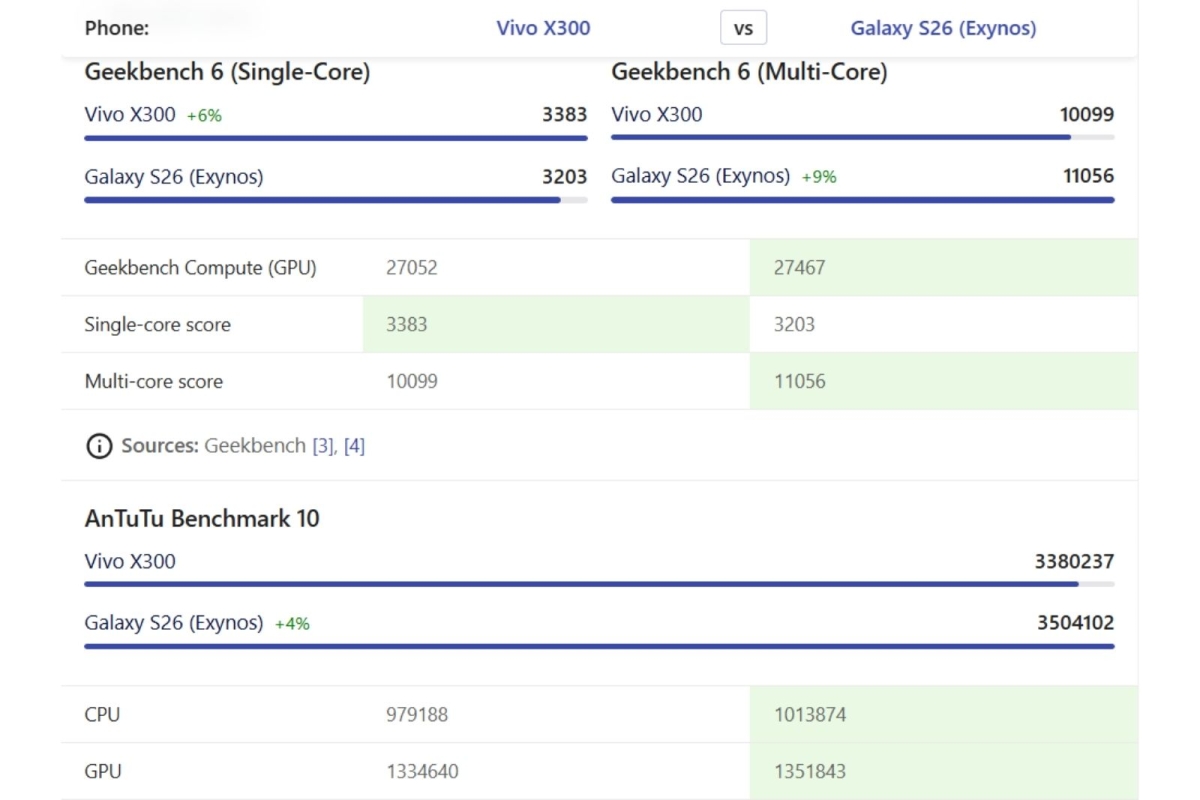Click Vivo X300 AnTuTu score bar
The height and width of the screenshot is (800, 1200).
click(x=598, y=584)
